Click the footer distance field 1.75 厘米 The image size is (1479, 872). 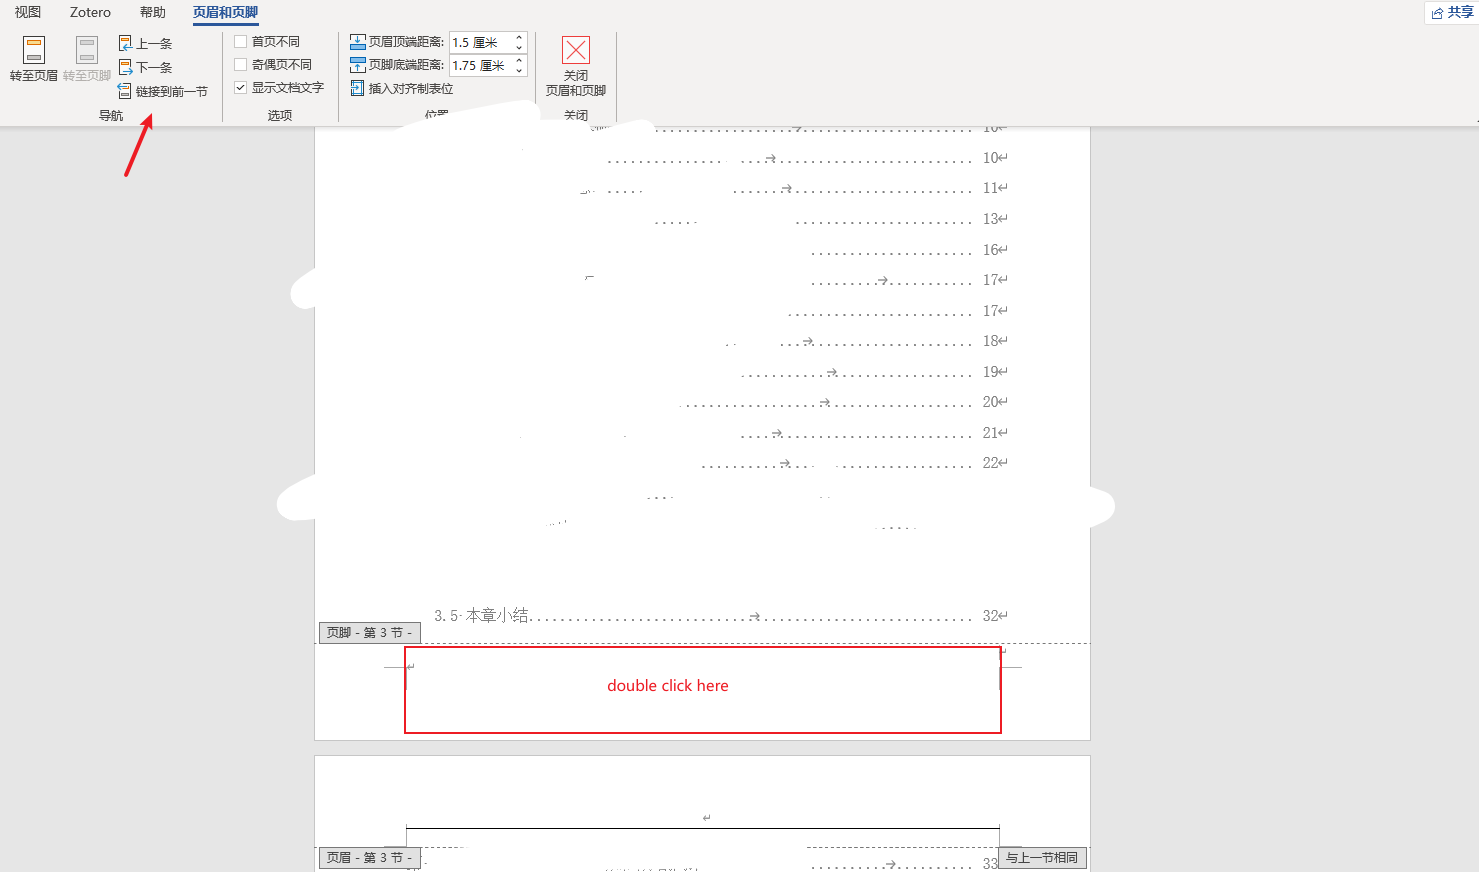pyautogui.click(x=481, y=65)
